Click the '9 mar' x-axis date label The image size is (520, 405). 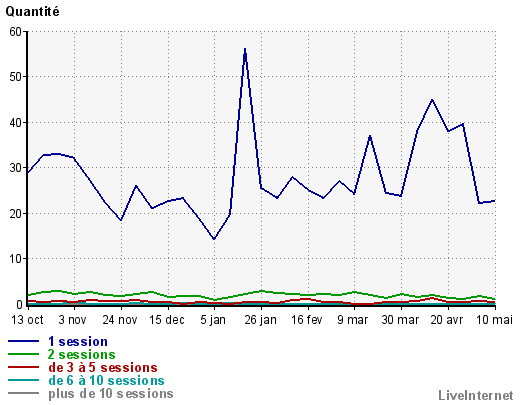(353, 320)
